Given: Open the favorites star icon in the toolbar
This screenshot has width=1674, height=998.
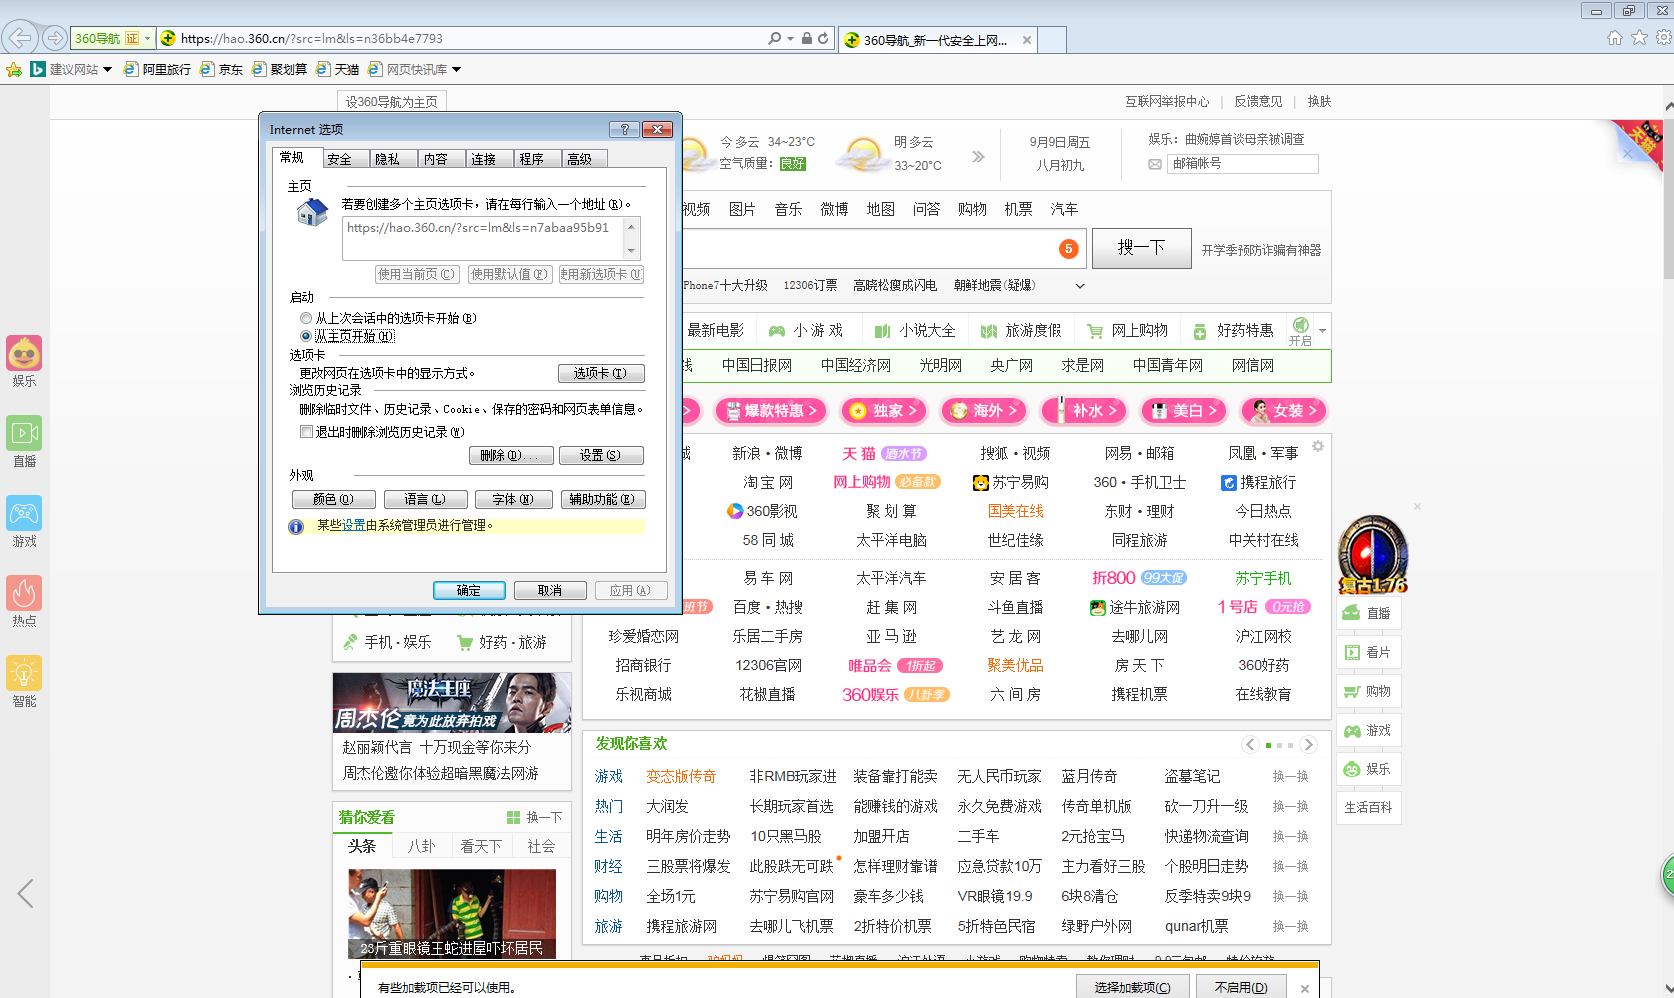Looking at the screenshot, I should pyautogui.click(x=1639, y=38).
